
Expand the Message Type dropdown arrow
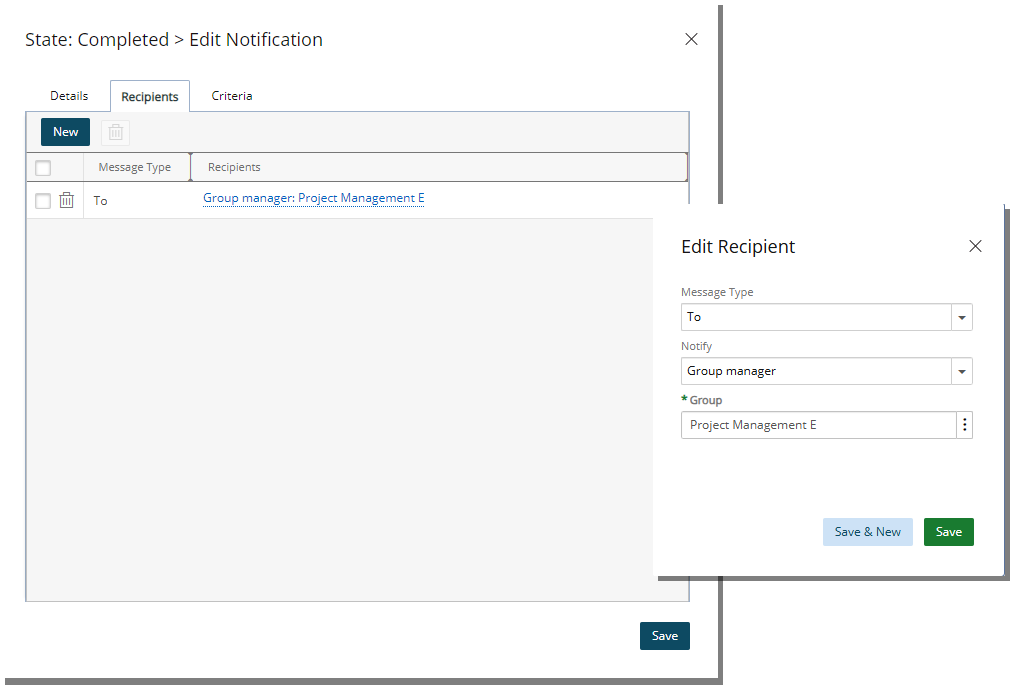click(962, 317)
